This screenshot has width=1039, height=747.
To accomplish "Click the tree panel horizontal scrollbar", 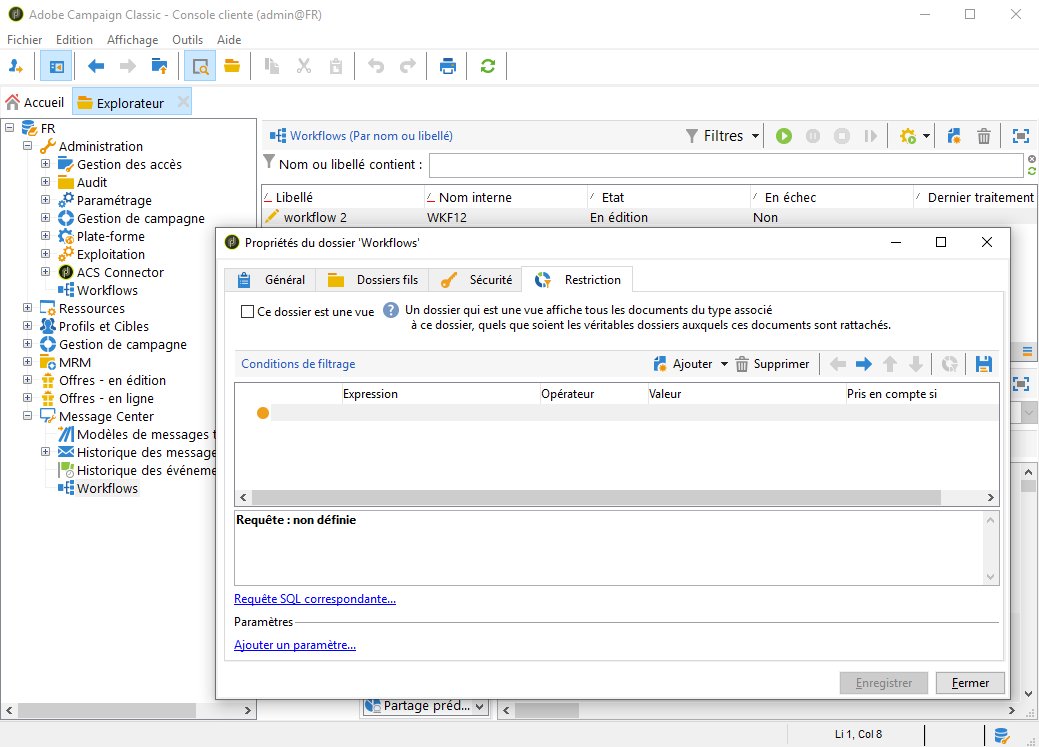I will 106,710.
